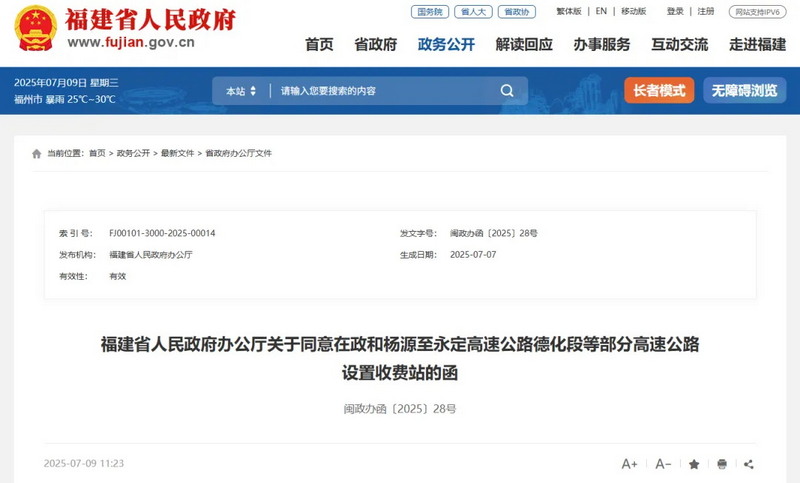Click the home icon in breadcrumb
This screenshot has height=483, width=800.
coord(37,154)
